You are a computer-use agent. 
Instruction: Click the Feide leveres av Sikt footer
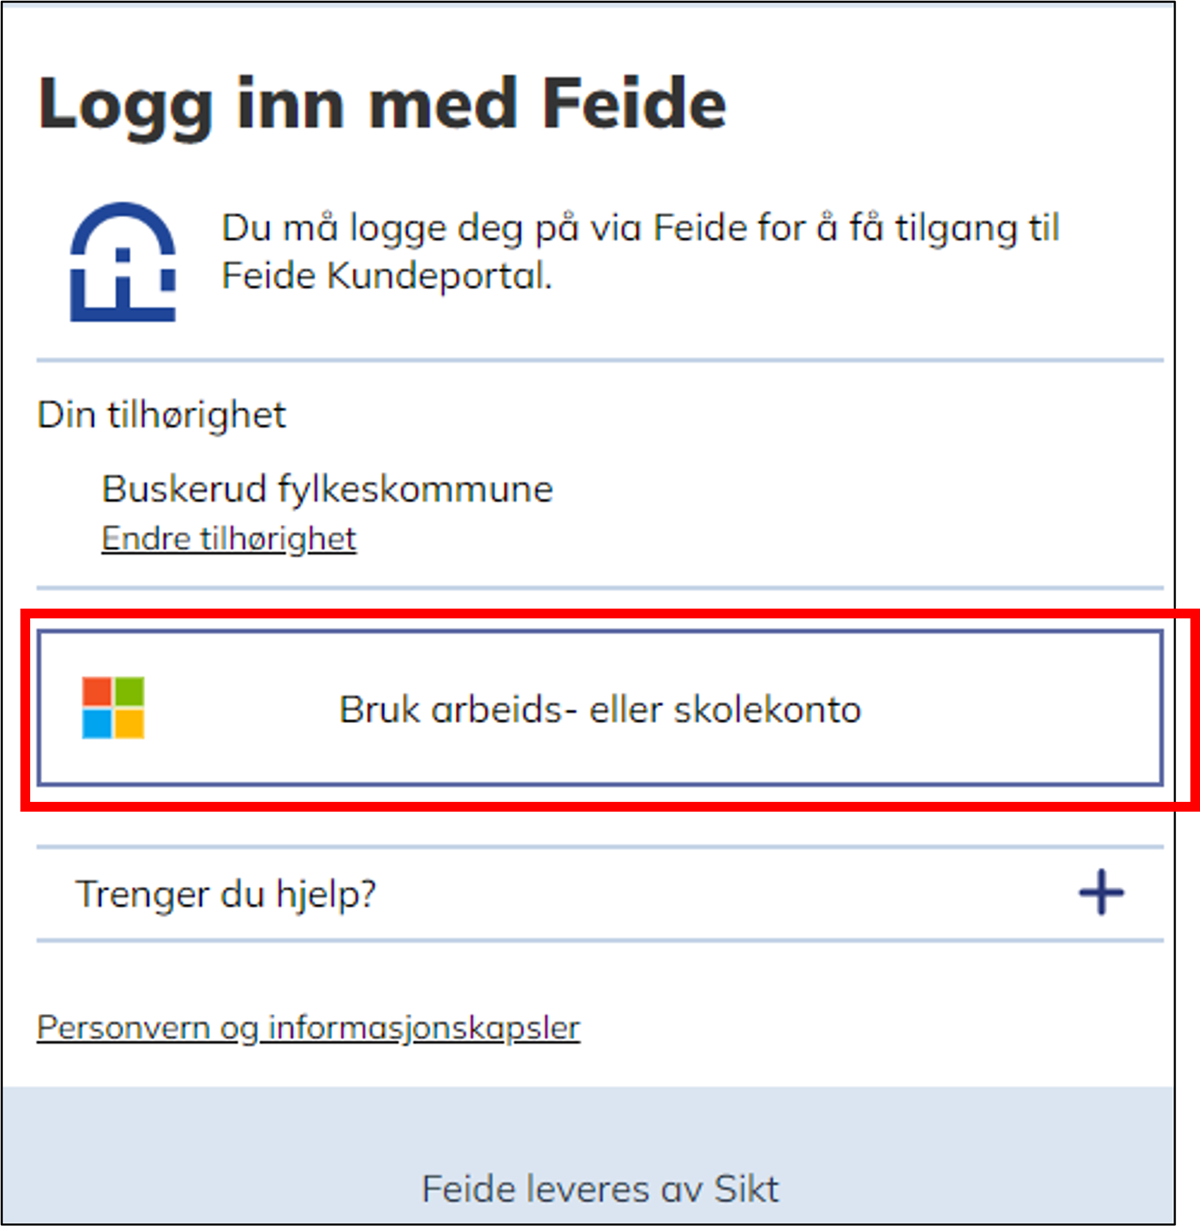point(601,1188)
